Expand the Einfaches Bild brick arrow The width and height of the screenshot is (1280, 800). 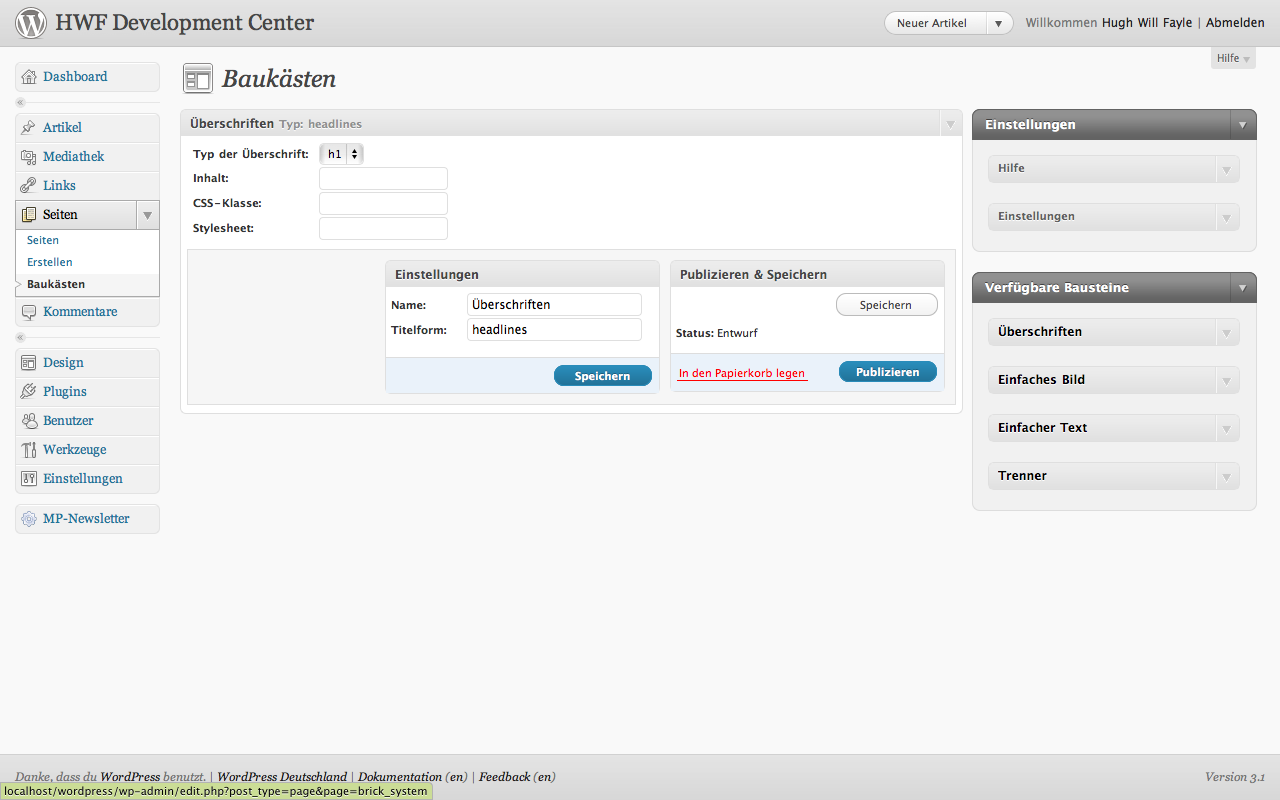tap(1227, 380)
